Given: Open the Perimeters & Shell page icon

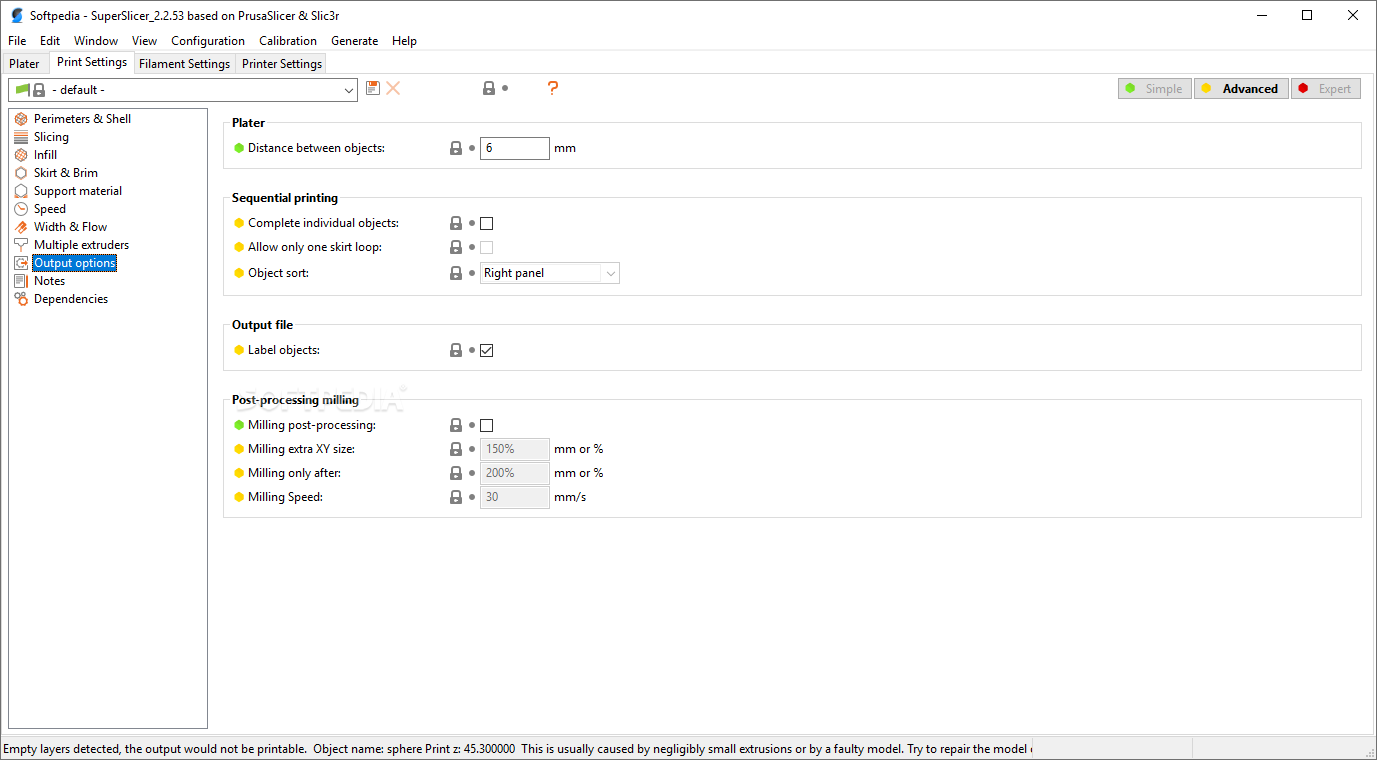Looking at the screenshot, I should pyautogui.click(x=21, y=119).
